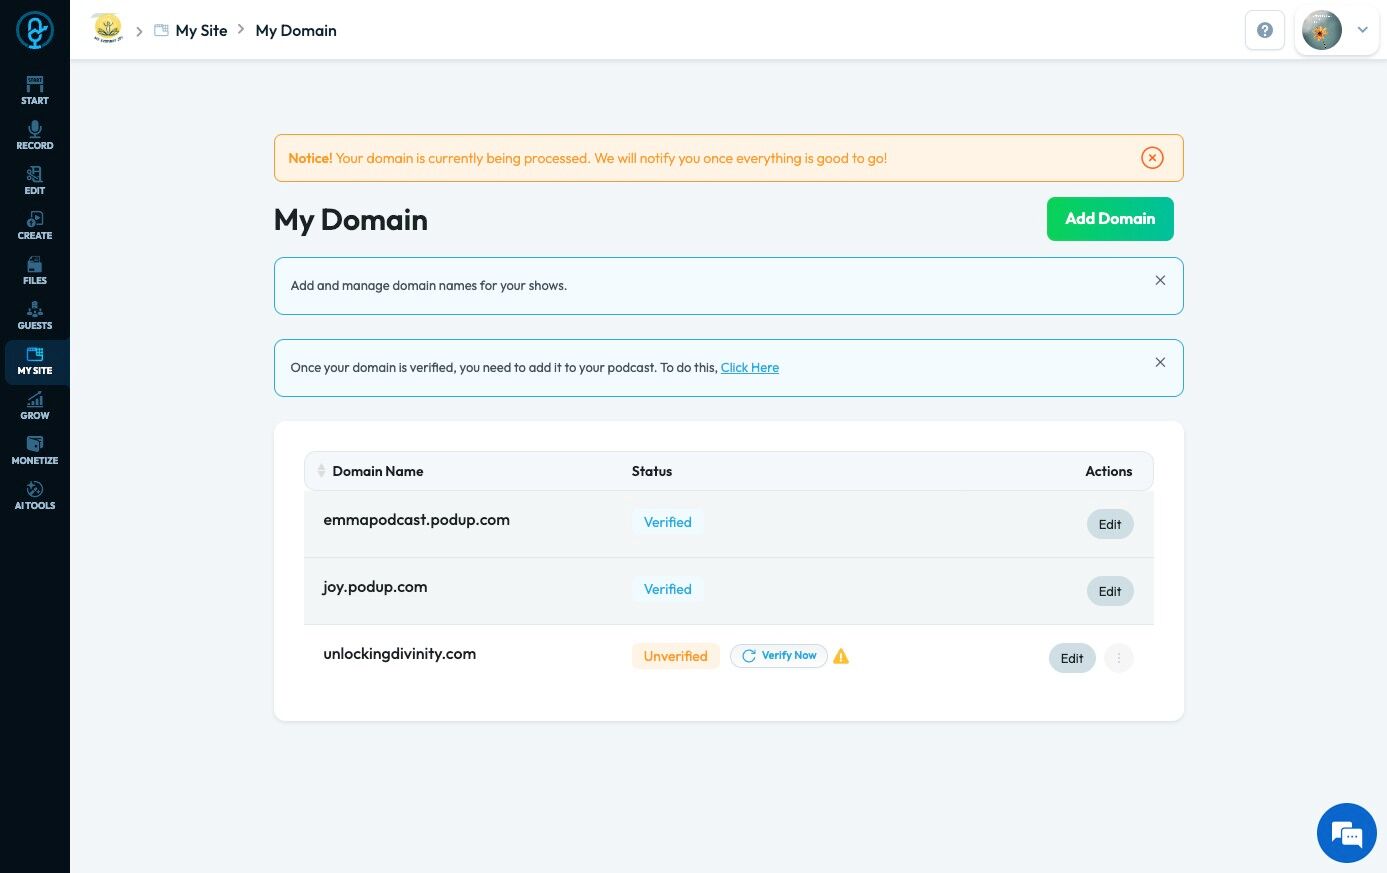Click the Add Domain button
Viewport: 1387px width, 873px height.
click(1110, 219)
